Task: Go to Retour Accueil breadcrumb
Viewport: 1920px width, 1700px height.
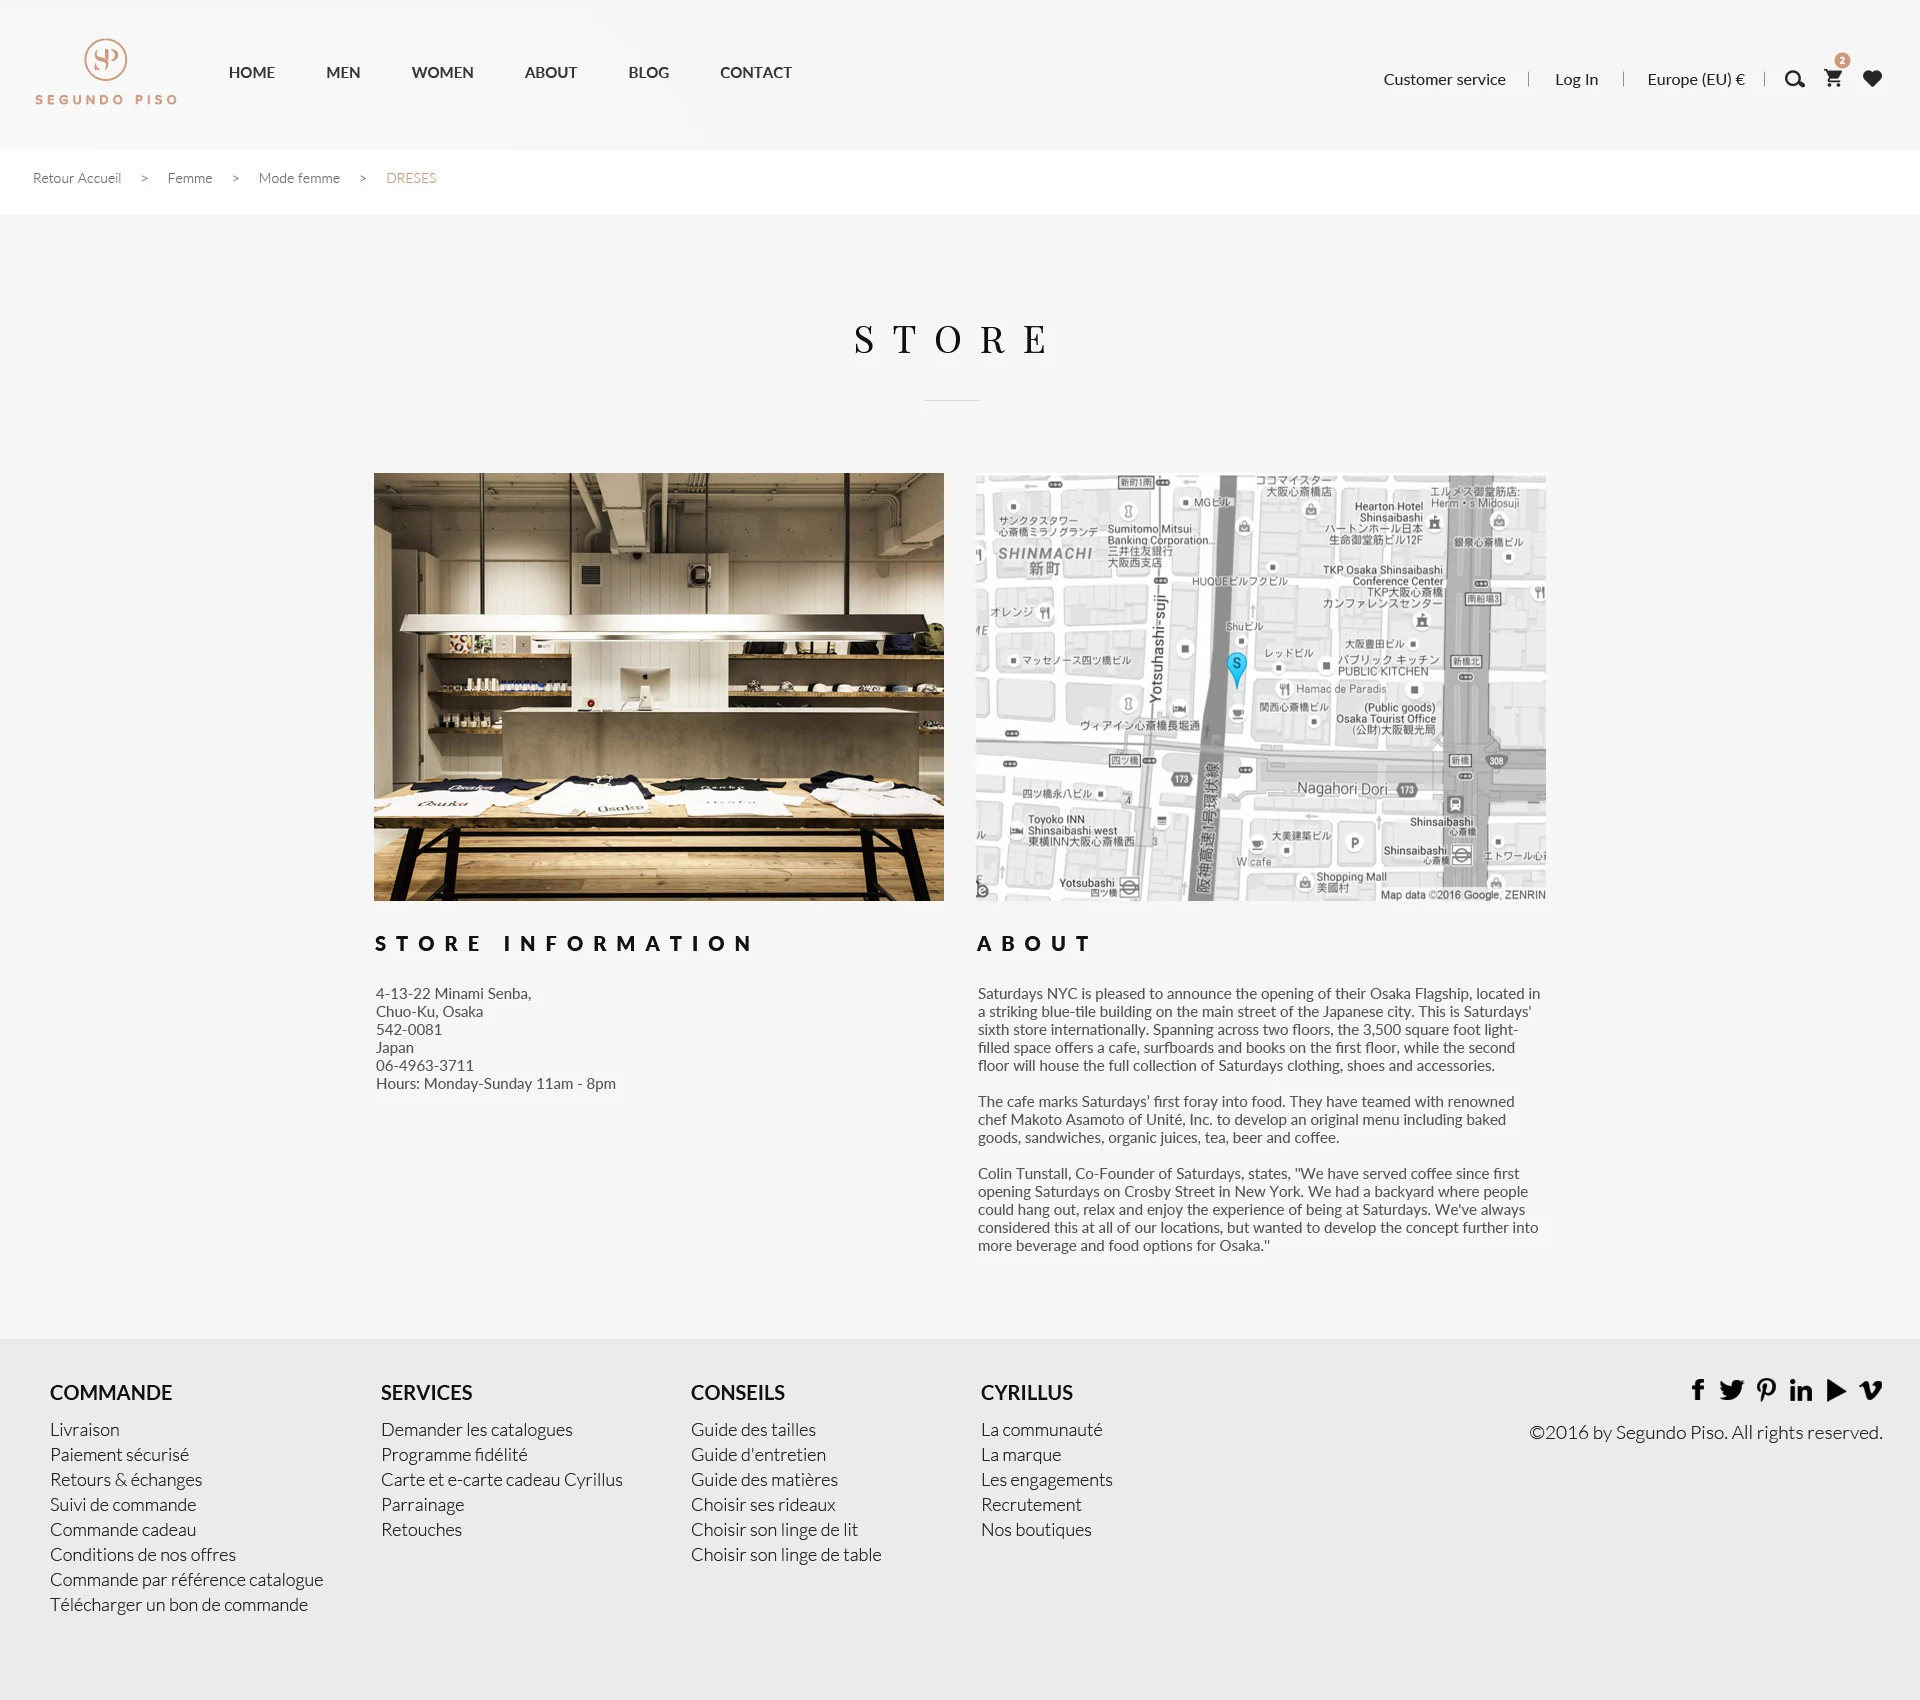Action: coord(77,178)
